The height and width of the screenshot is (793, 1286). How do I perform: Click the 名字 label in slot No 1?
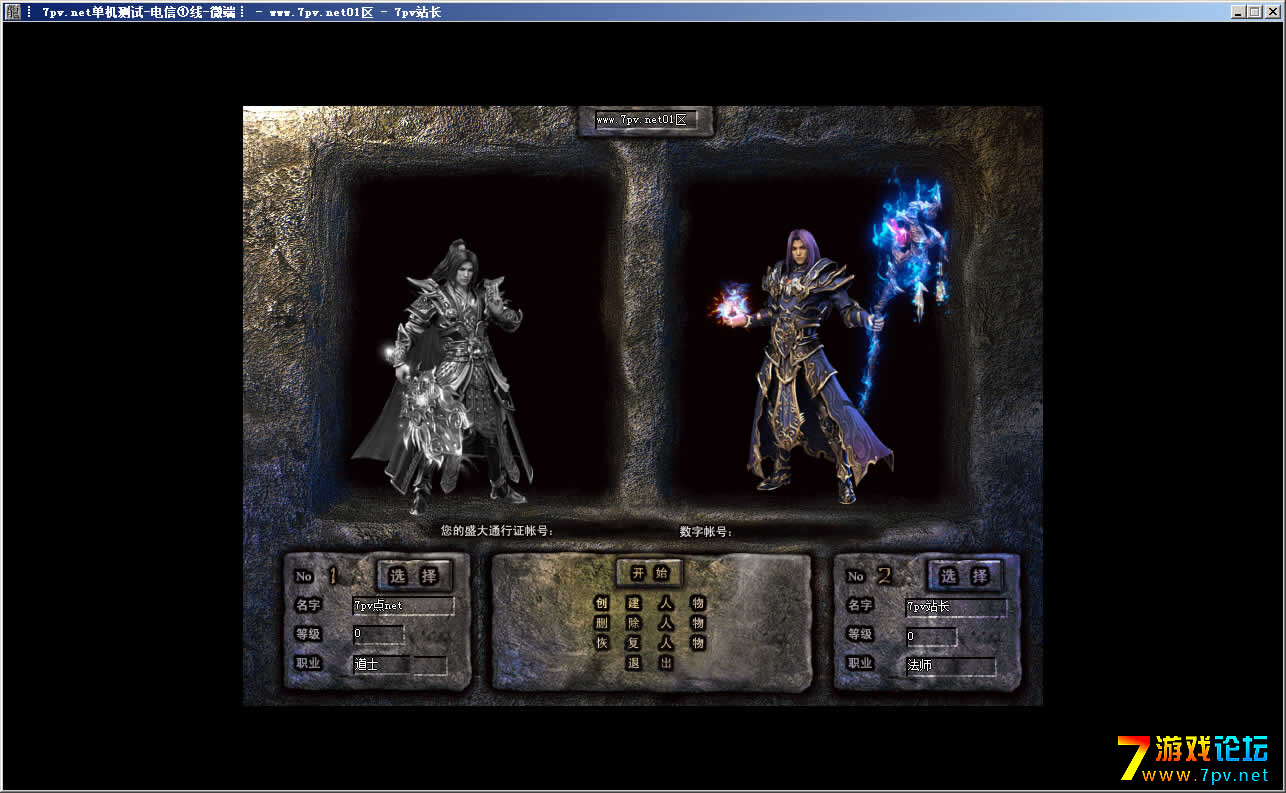click(308, 605)
